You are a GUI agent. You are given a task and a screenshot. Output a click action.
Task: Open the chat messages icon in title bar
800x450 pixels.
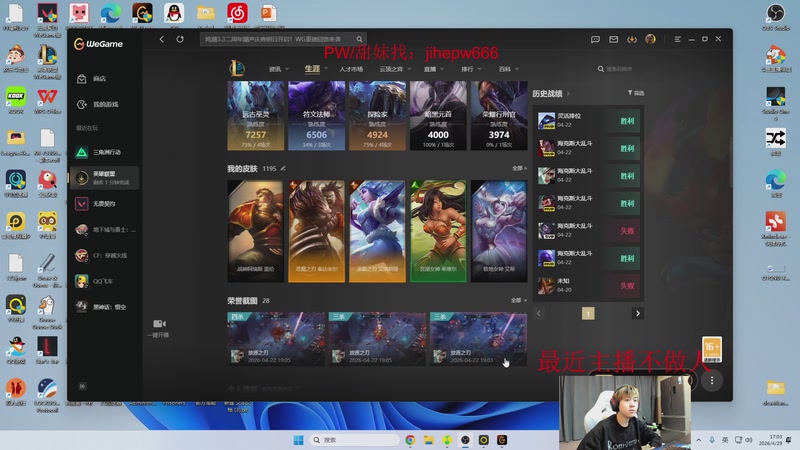click(x=595, y=39)
